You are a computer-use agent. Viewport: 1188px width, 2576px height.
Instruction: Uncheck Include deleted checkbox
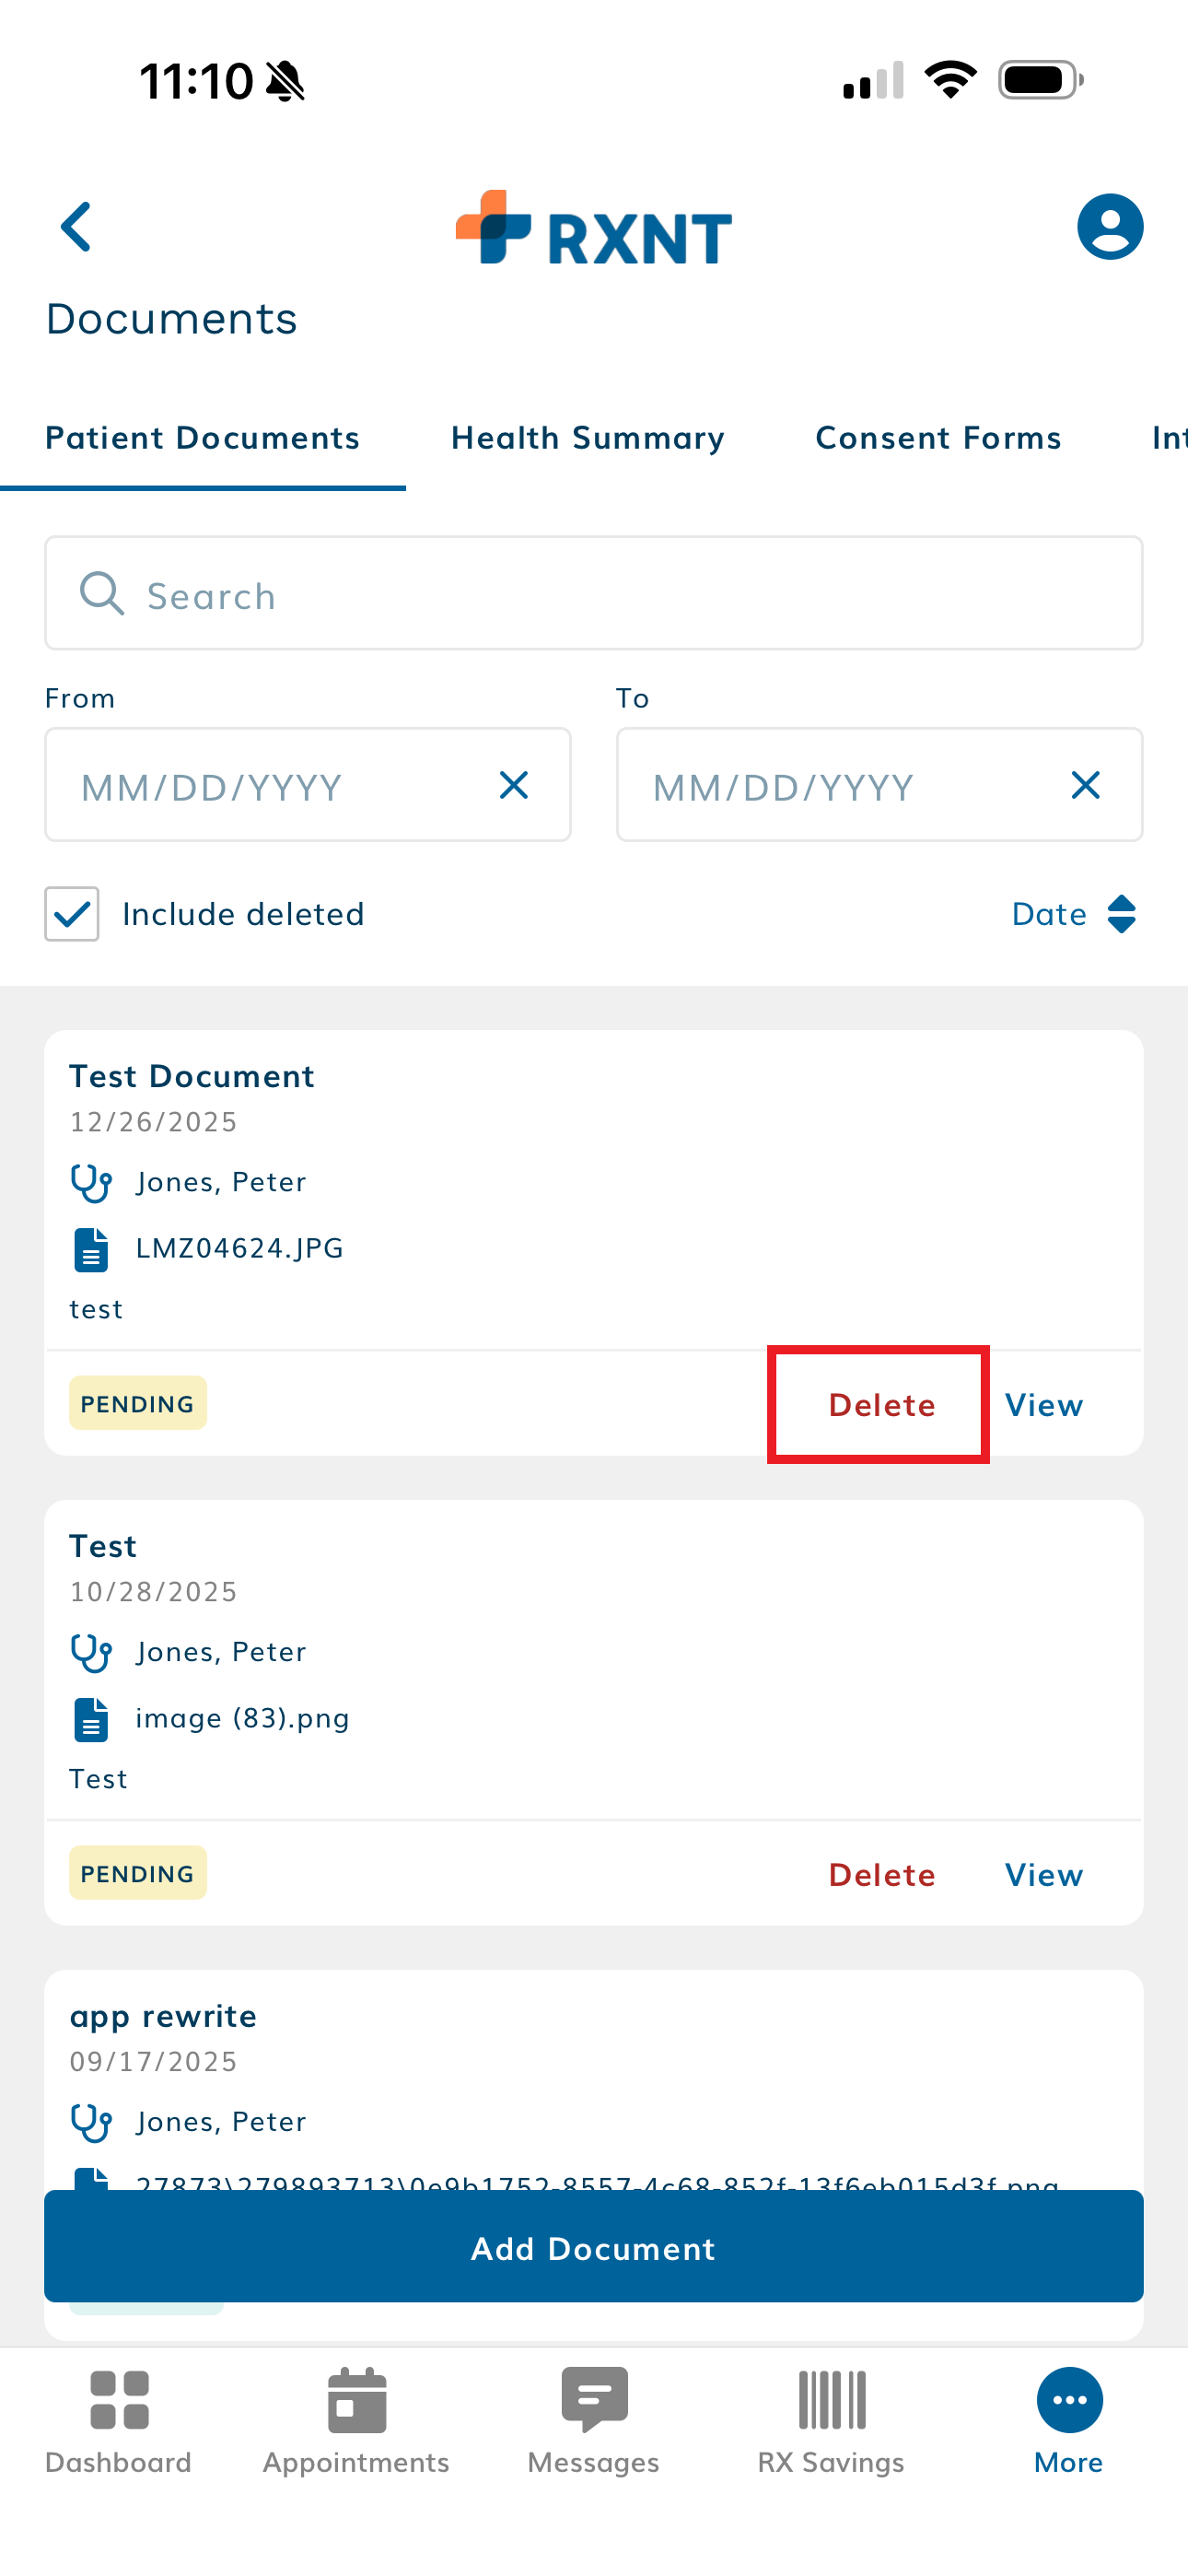[72, 914]
